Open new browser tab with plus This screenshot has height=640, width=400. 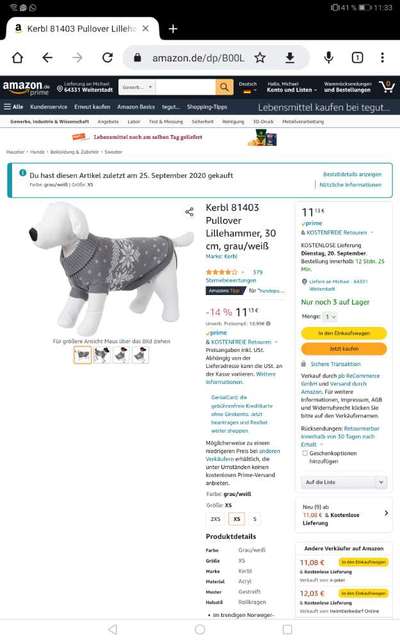[x=173, y=29]
